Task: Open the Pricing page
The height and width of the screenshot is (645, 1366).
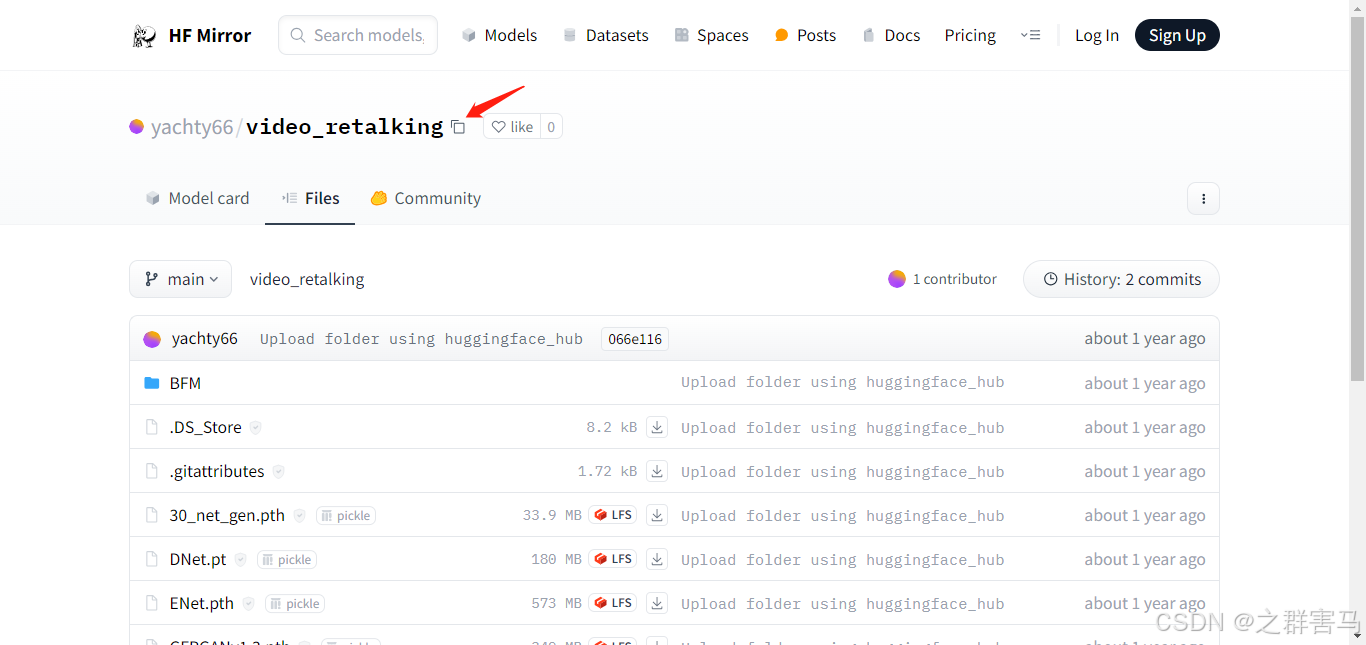Action: pyautogui.click(x=970, y=35)
